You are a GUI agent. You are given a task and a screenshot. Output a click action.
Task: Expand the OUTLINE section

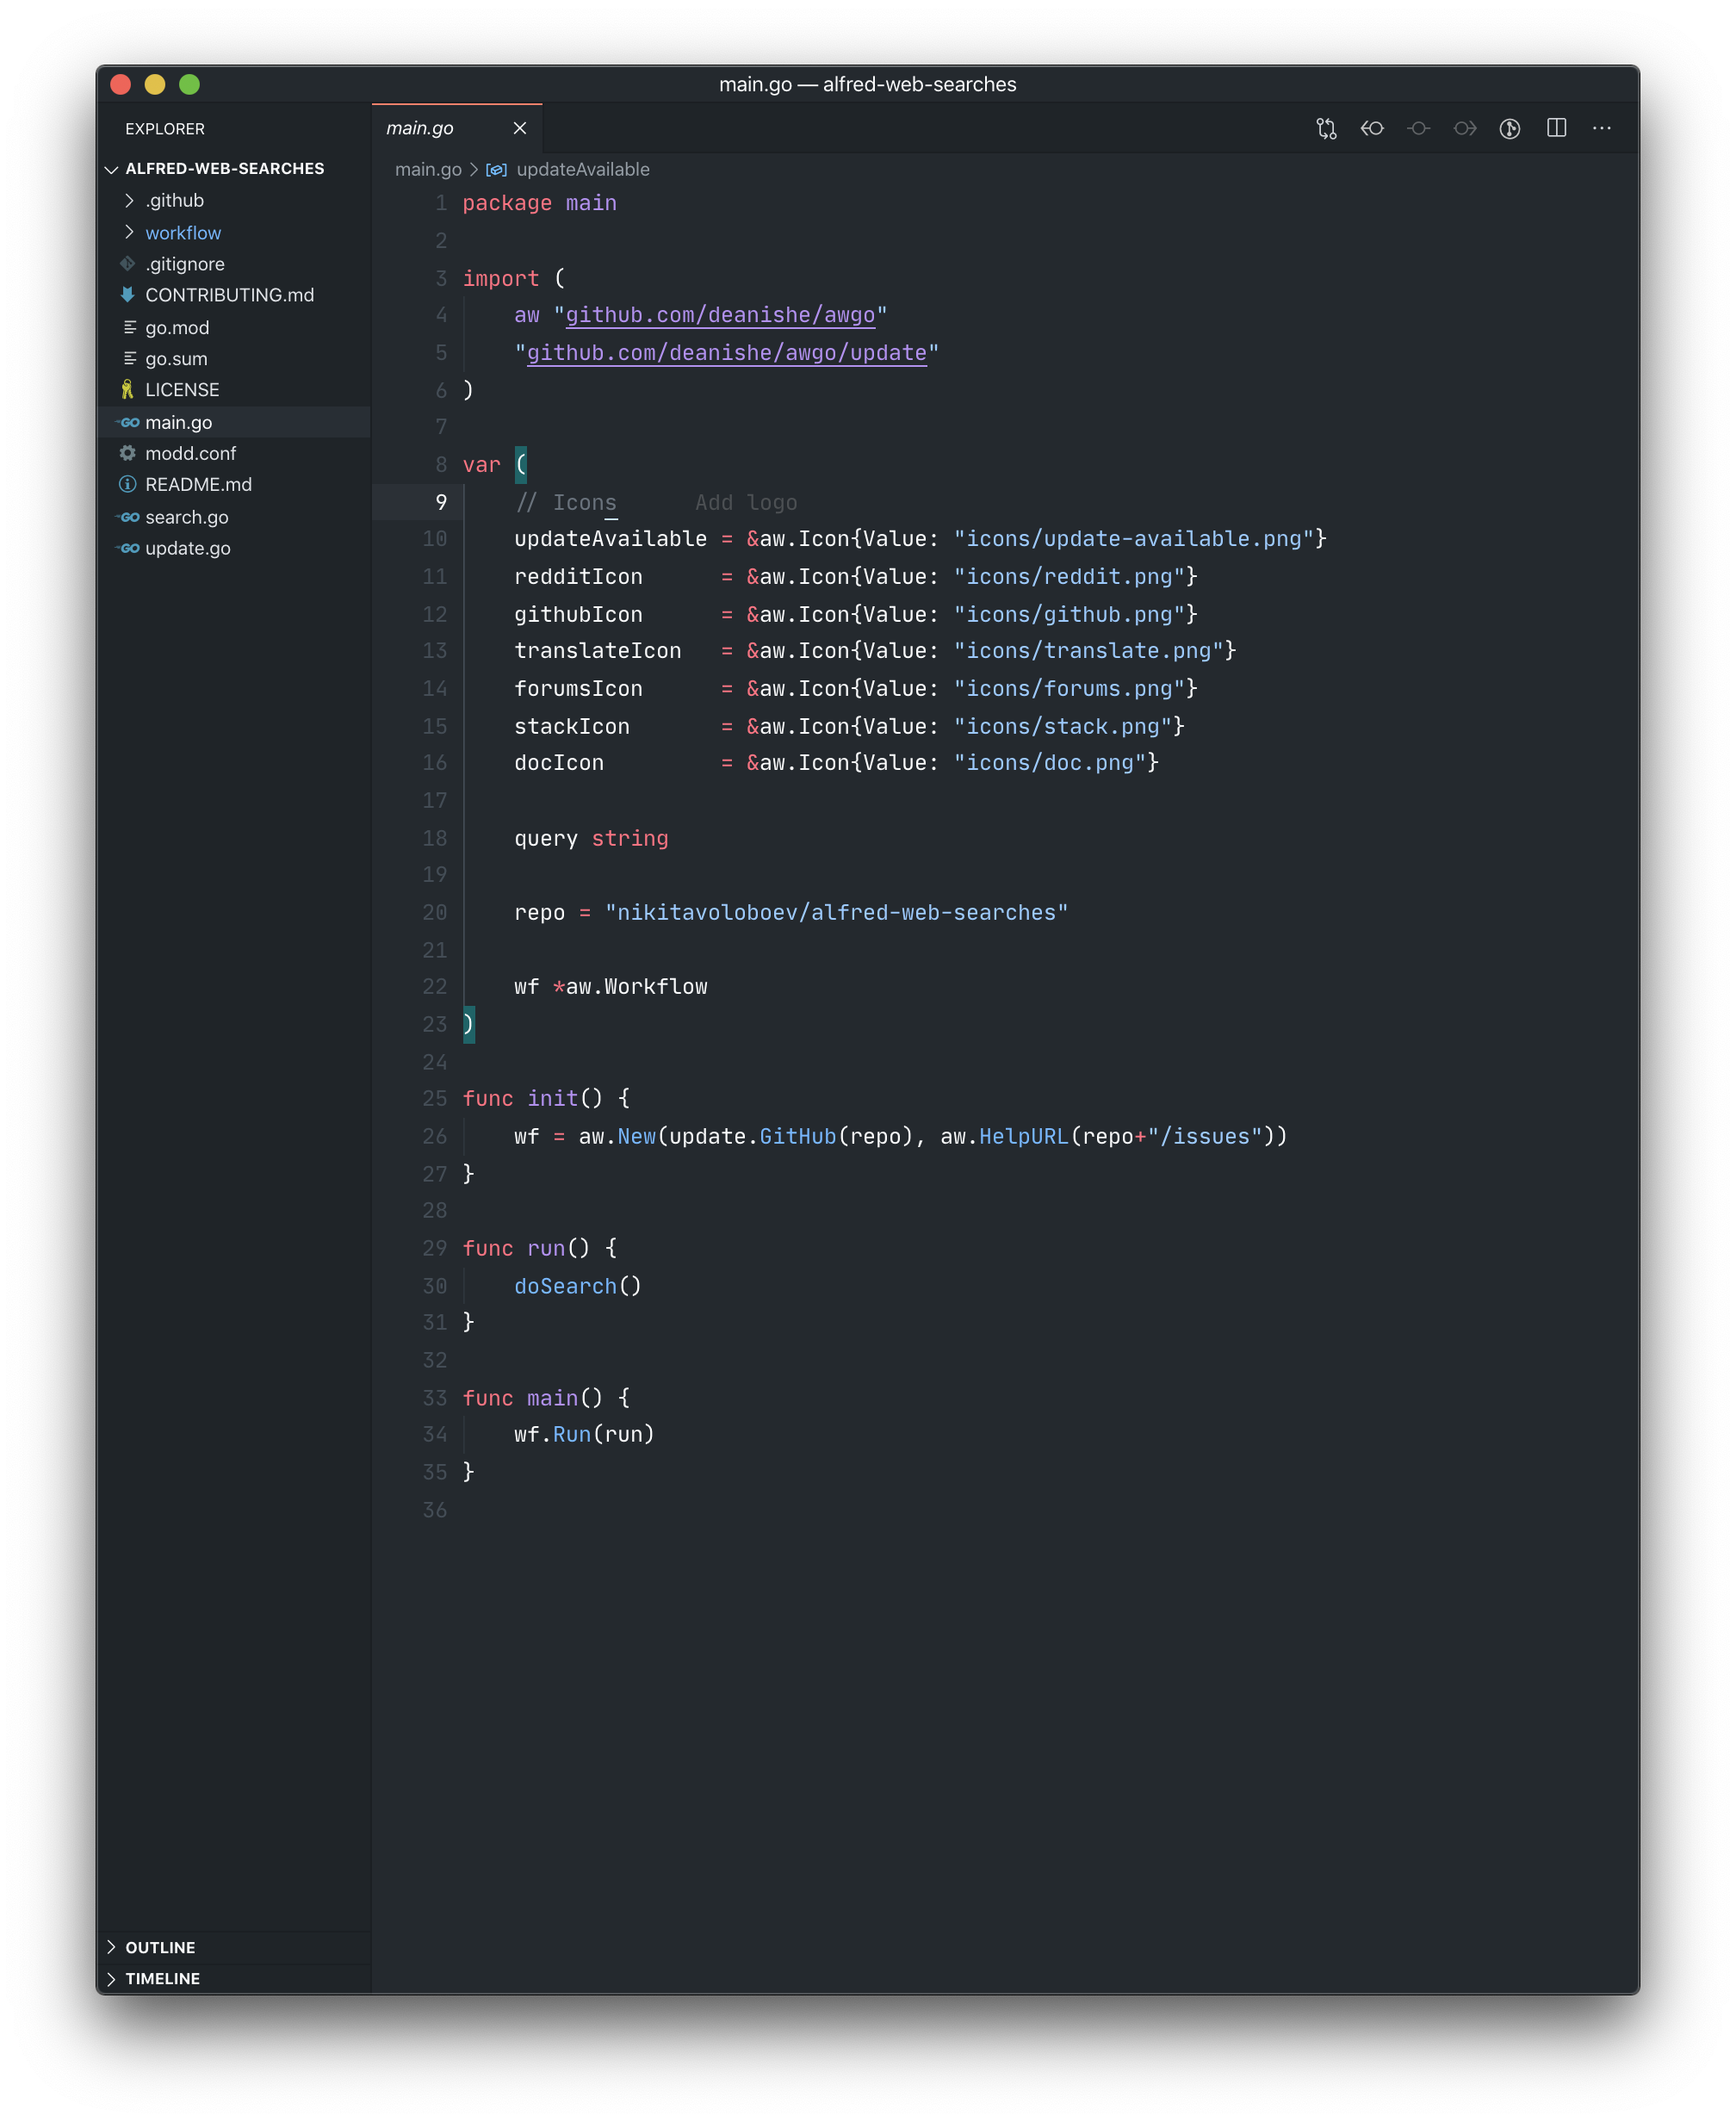tap(160, 1947)
